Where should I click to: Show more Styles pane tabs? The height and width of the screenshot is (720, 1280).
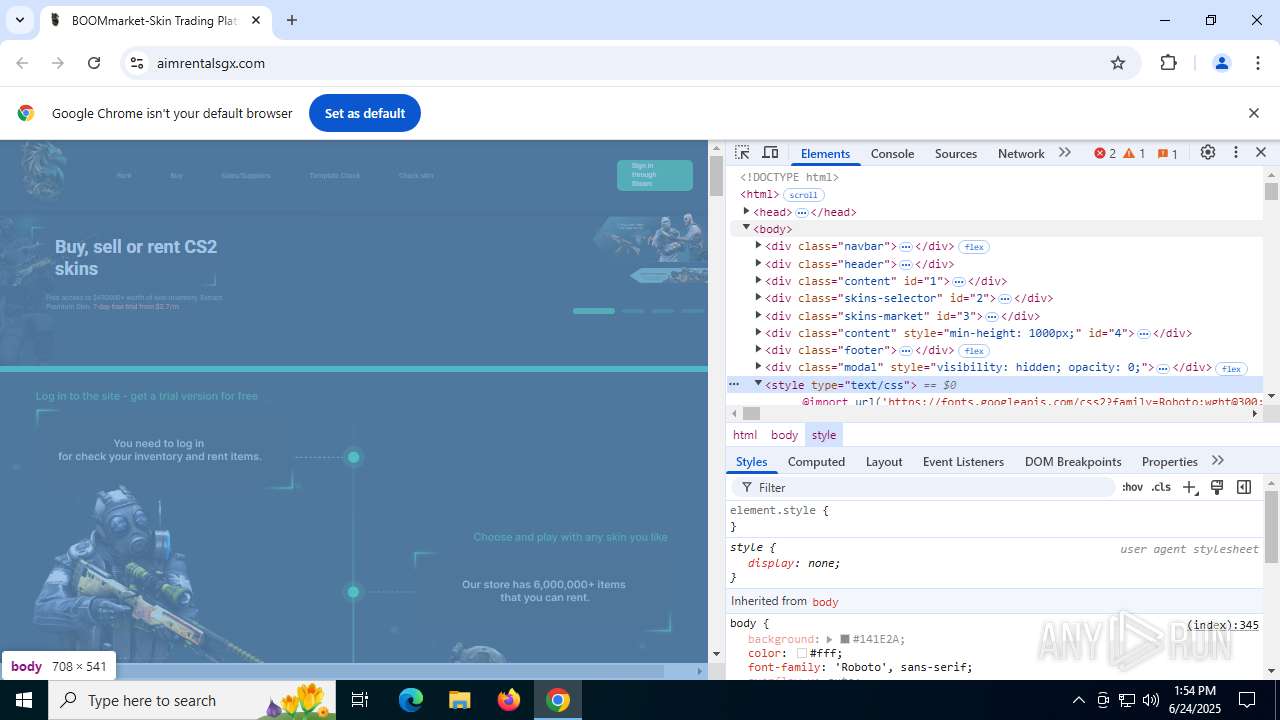[1218, 461]
